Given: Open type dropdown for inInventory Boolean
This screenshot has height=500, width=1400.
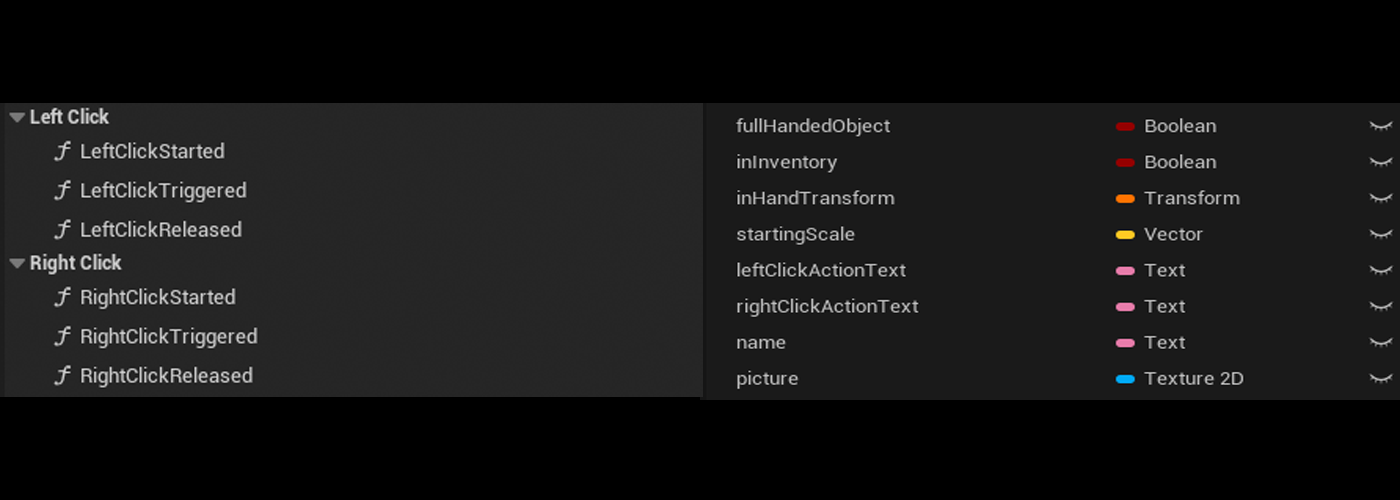Looking at the screenshot, I should (x=1180, y=163).
